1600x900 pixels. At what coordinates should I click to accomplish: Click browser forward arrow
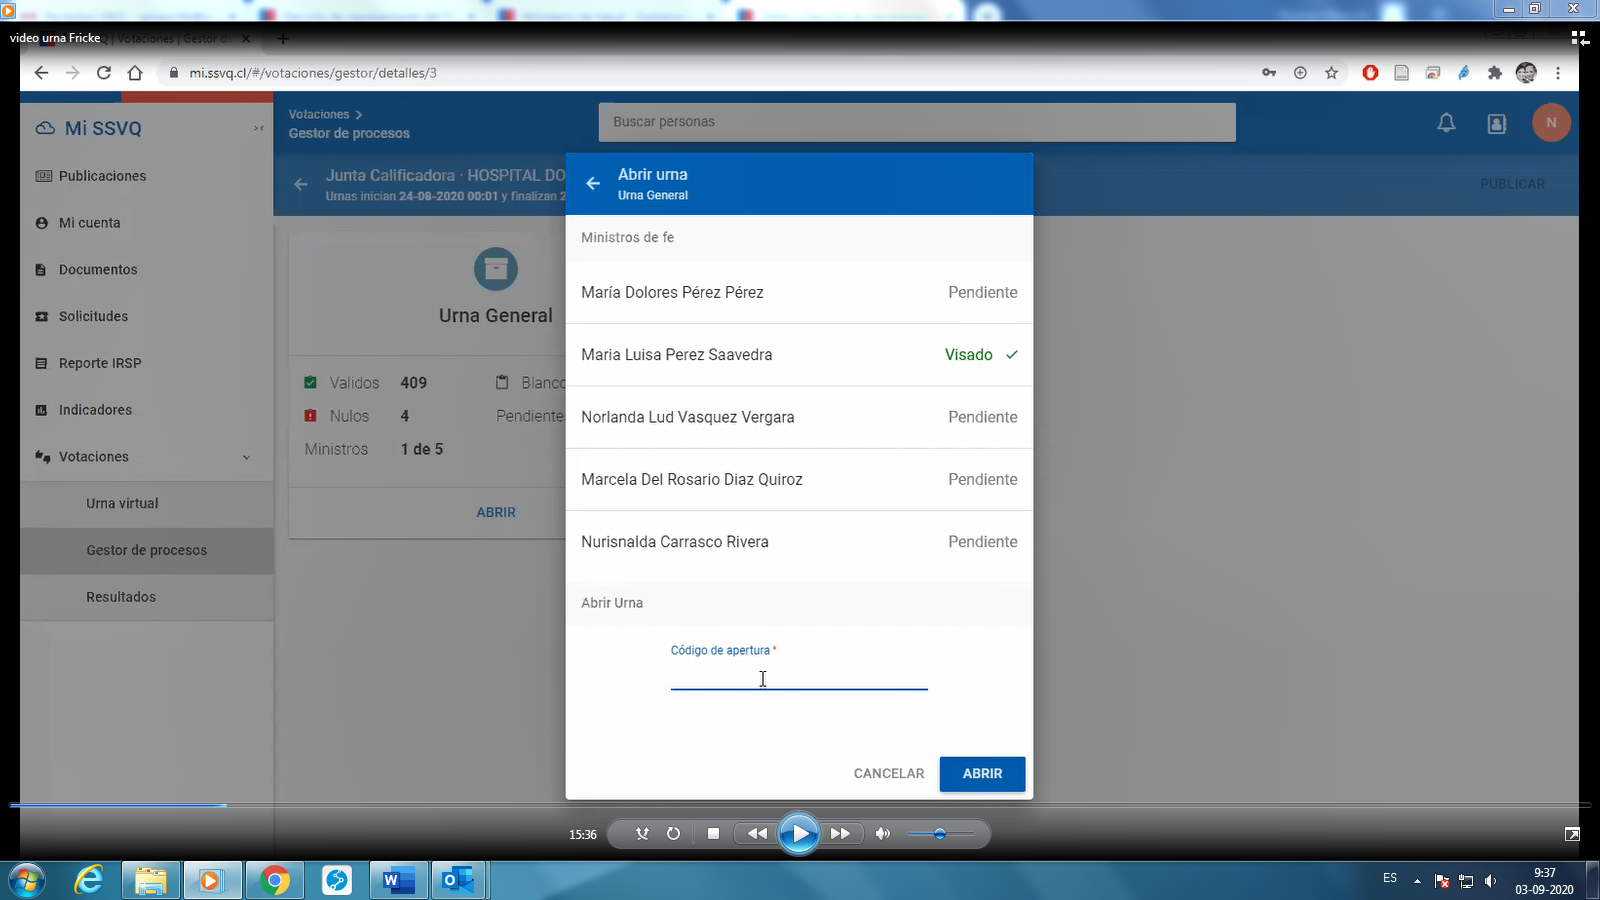click(72, 73)
